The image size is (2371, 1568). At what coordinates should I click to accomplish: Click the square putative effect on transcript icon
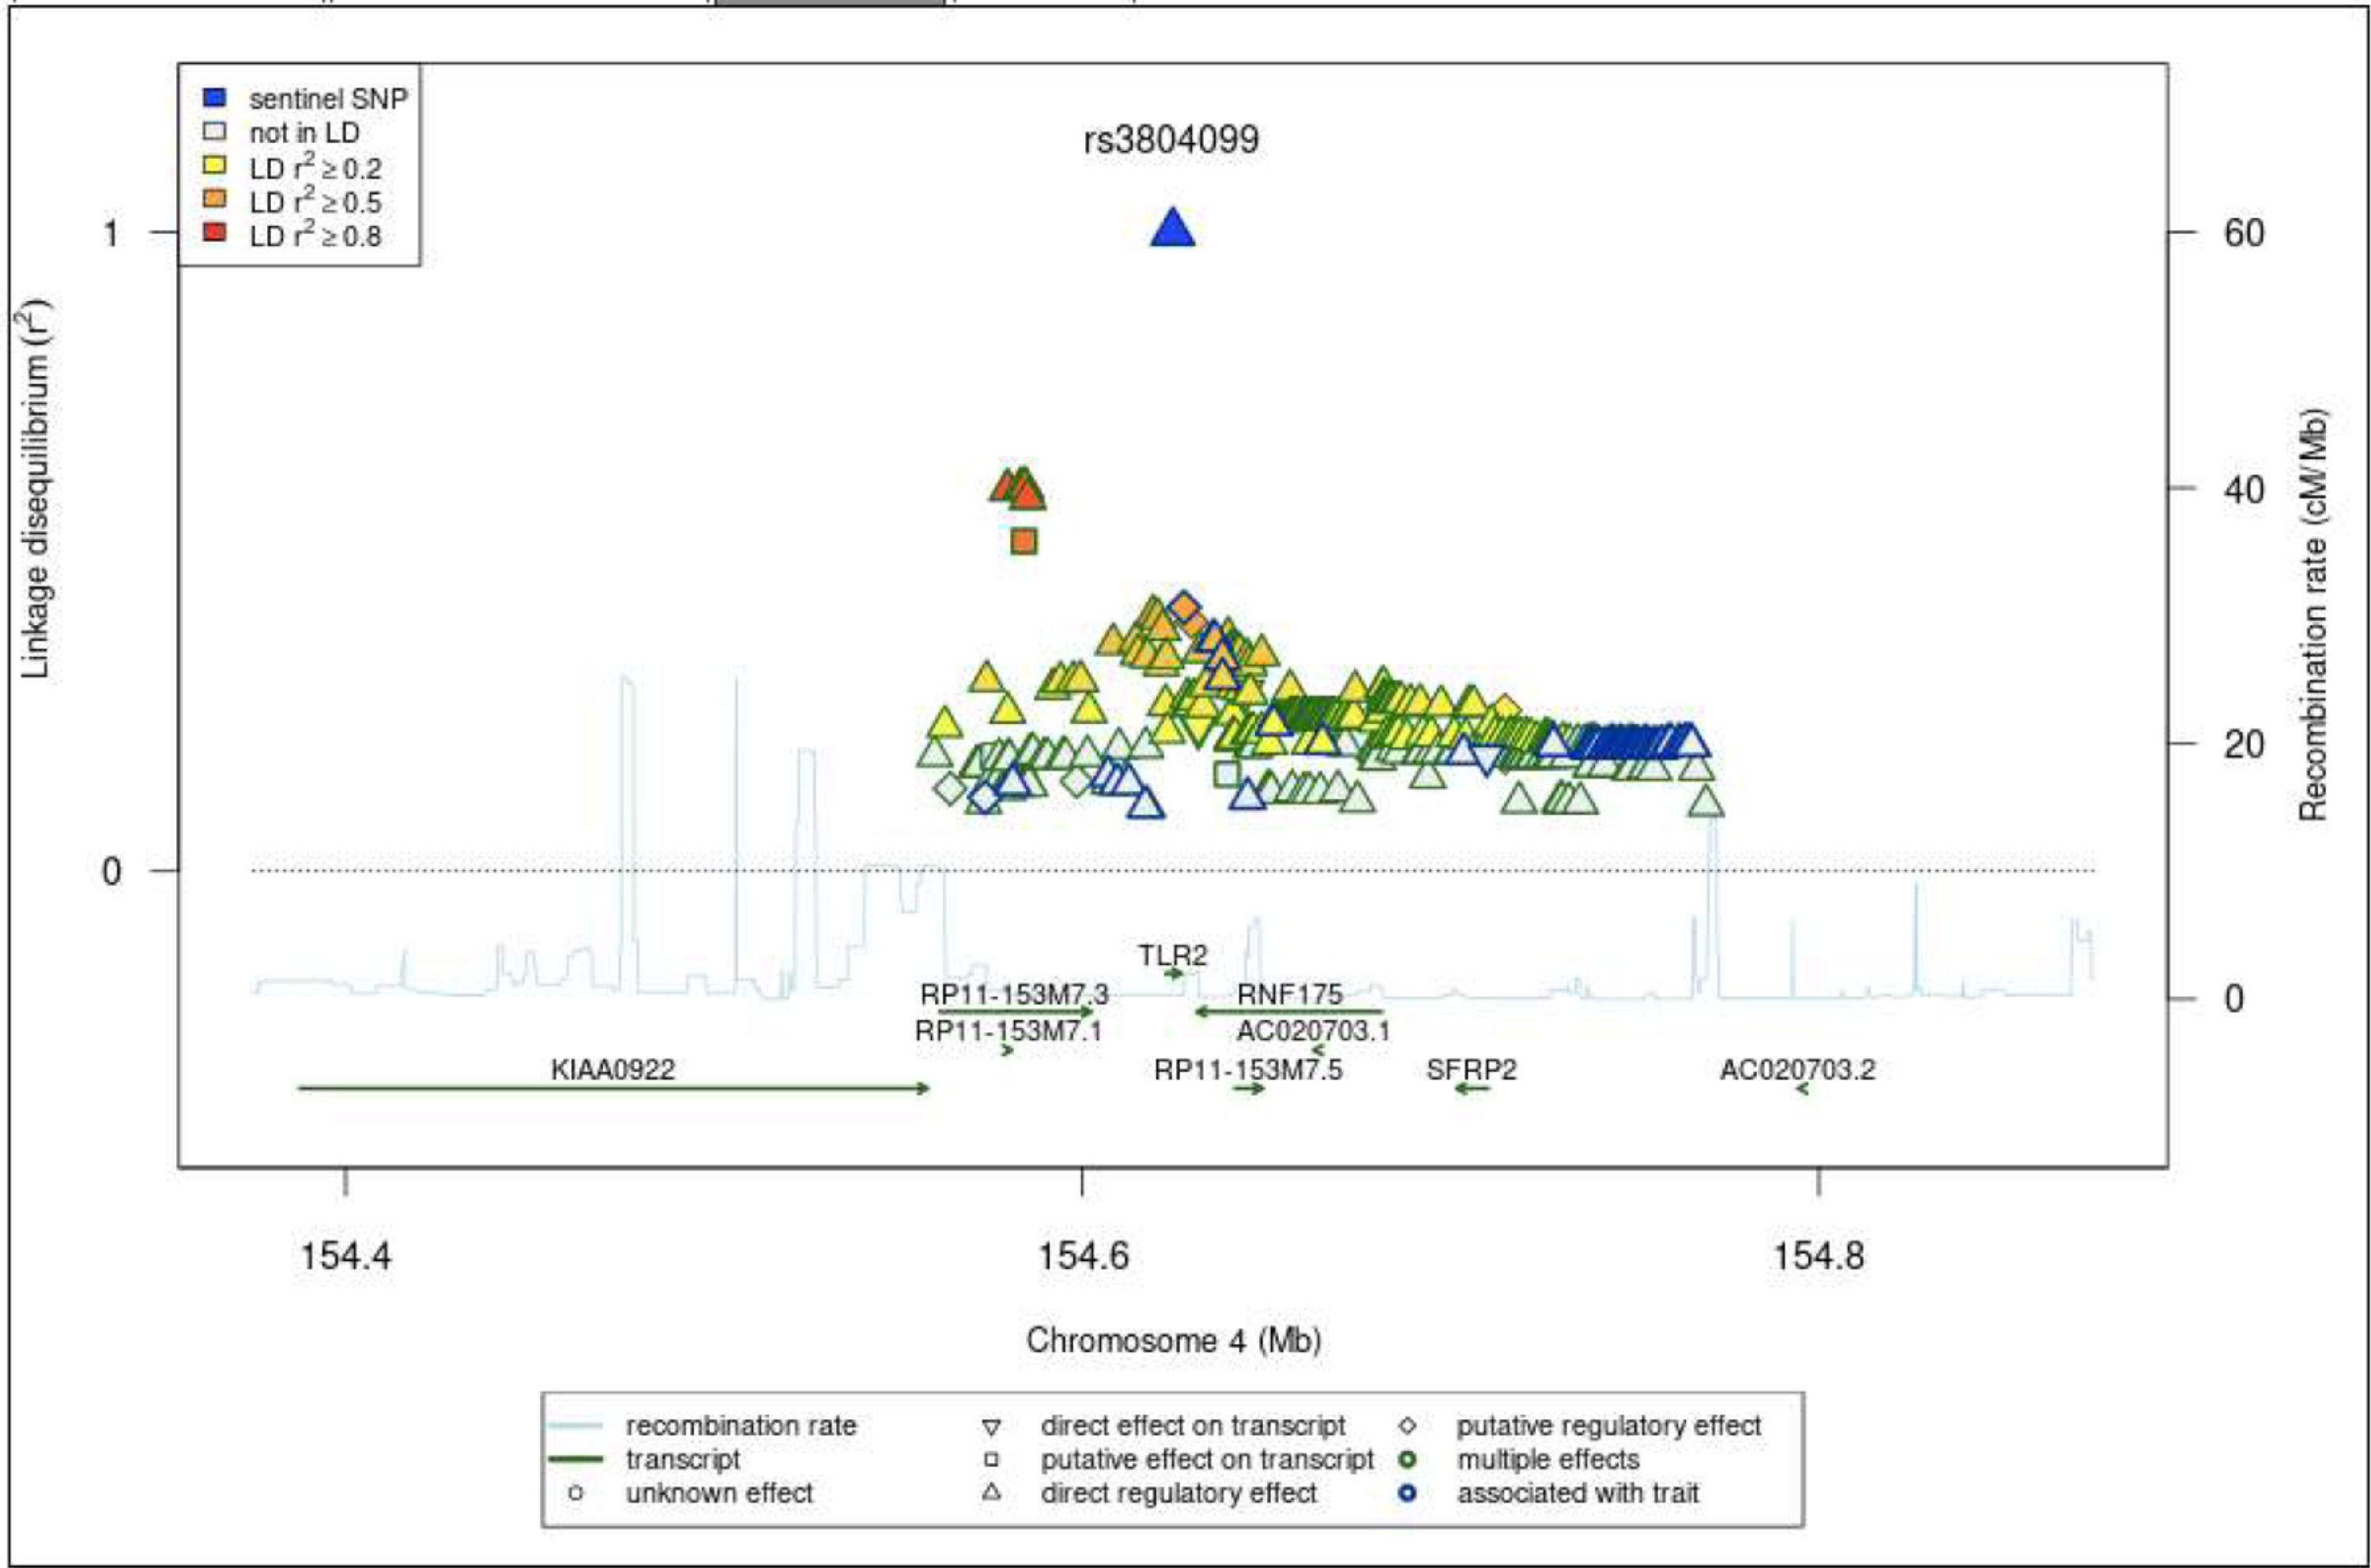991,1460
